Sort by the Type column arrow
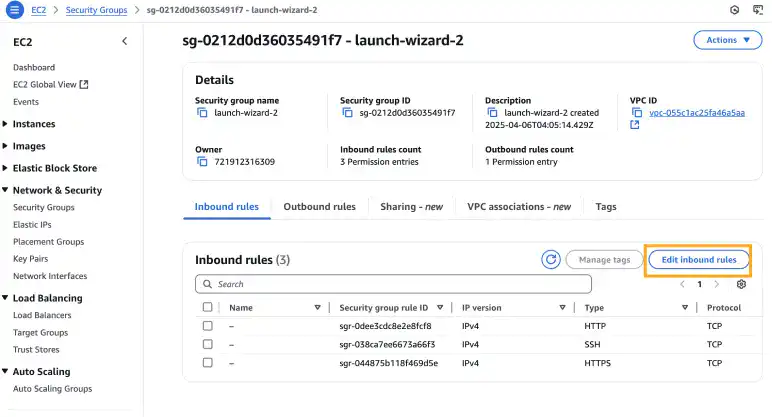 (685, 308)
